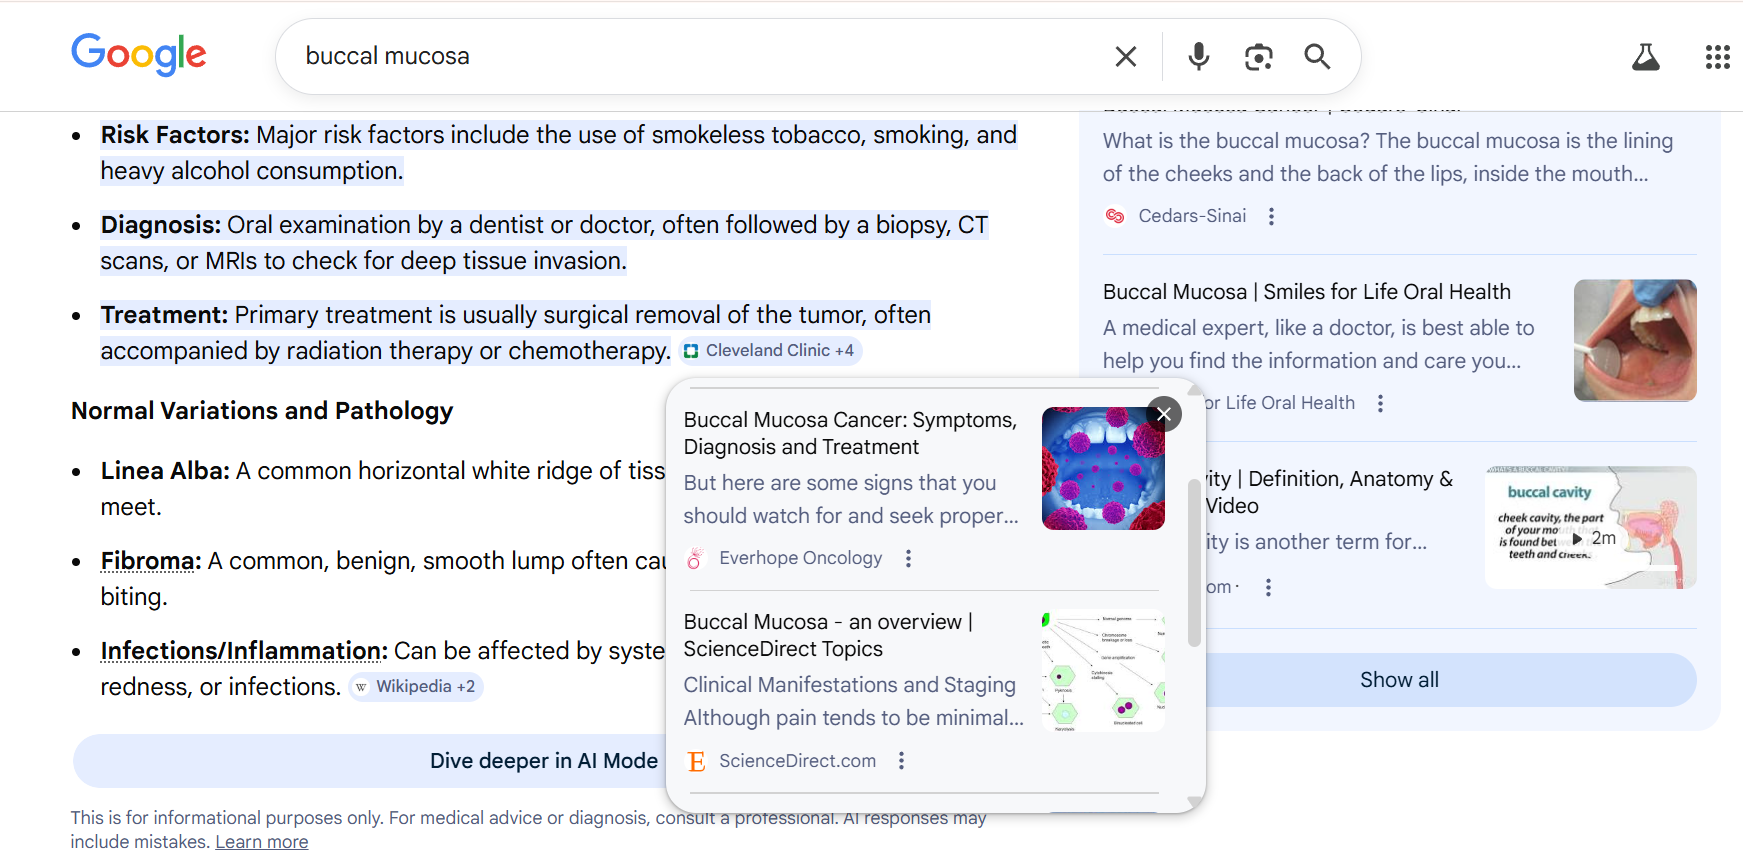
Task: Play the buccal cavity 2m video thumbnail
Action: pos(1591,527)
